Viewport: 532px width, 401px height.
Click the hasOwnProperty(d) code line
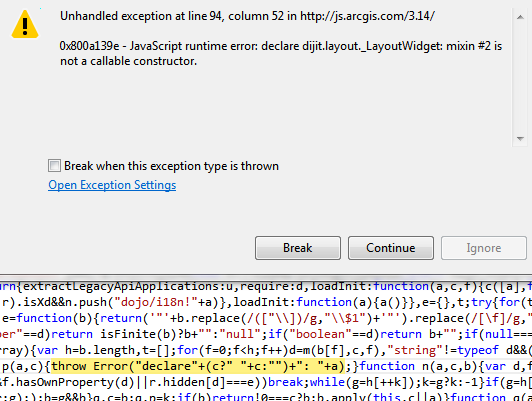click(266, 382)
